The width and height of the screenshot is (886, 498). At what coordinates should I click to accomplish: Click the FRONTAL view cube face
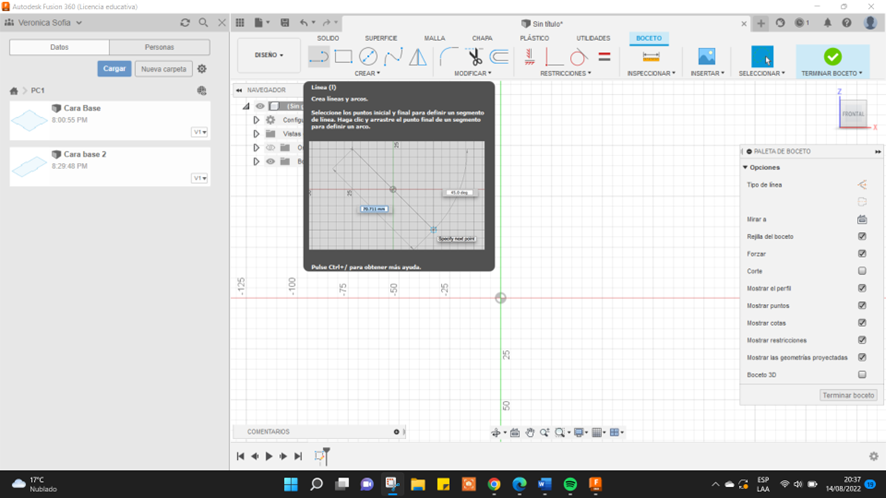point(853,114)
